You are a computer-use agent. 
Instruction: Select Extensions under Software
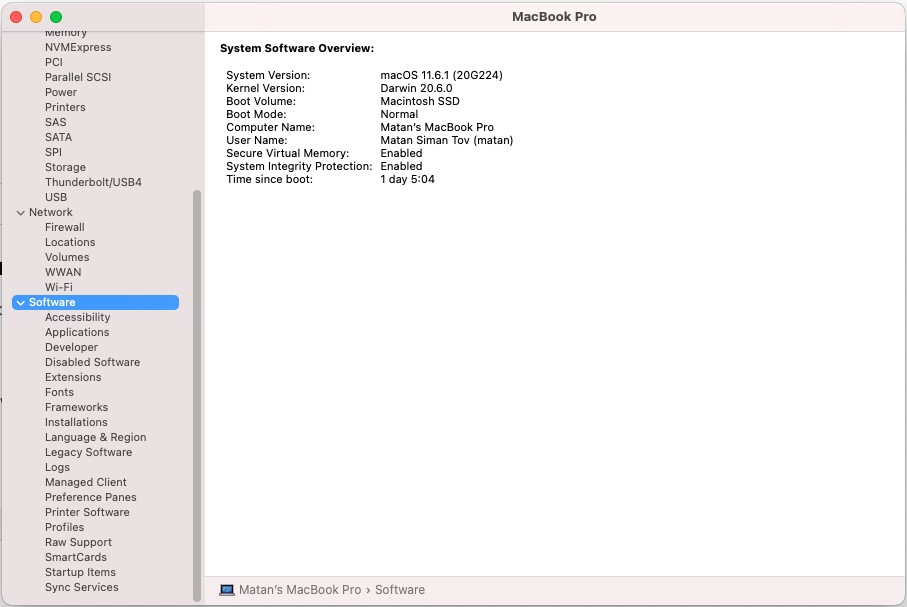pyautogui.click(x=73, y=378)
